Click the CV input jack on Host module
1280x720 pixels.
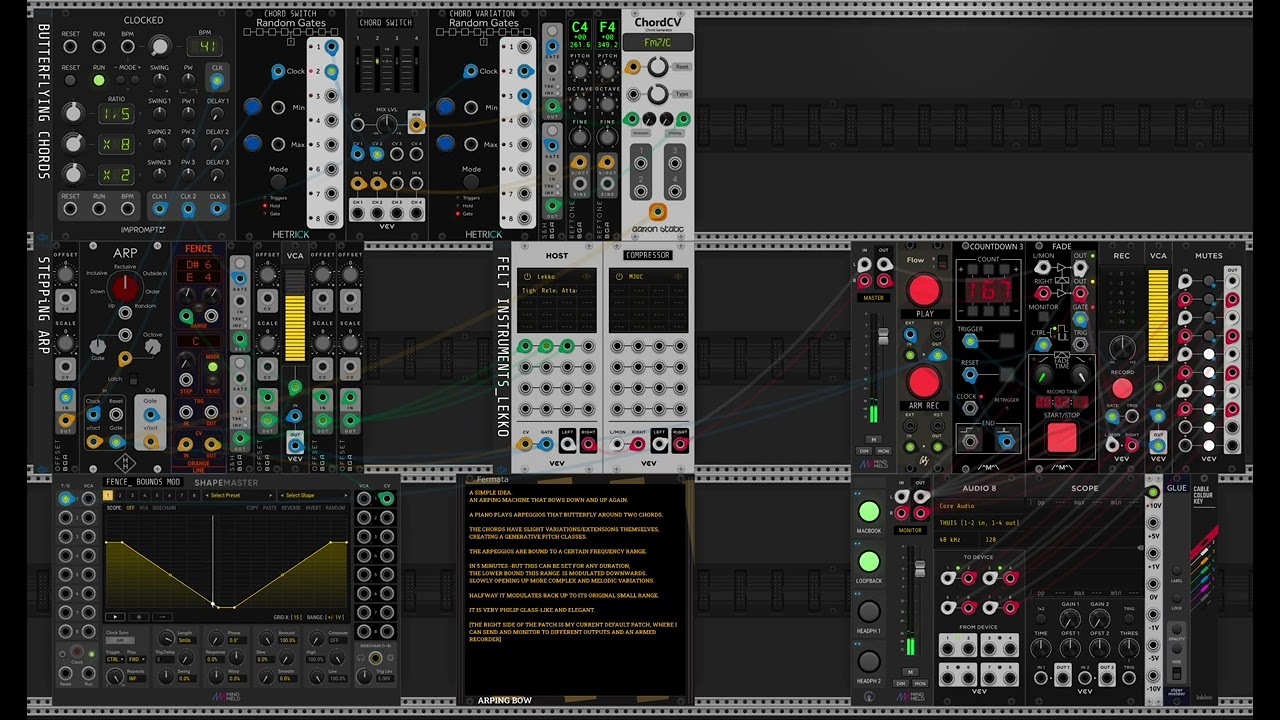(526, 444)
